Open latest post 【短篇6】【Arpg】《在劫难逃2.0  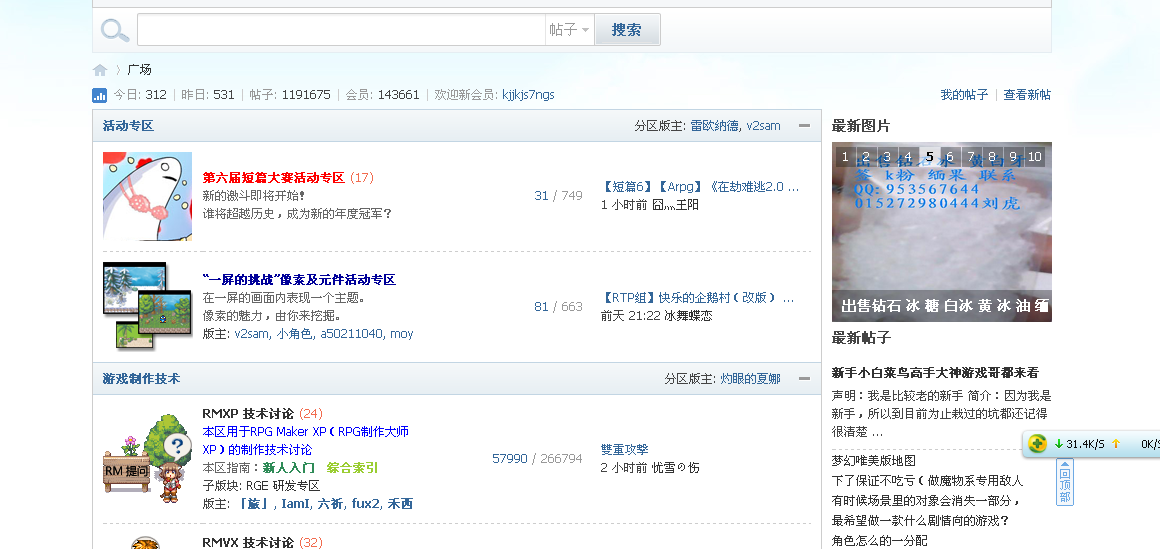coord(700,187)
